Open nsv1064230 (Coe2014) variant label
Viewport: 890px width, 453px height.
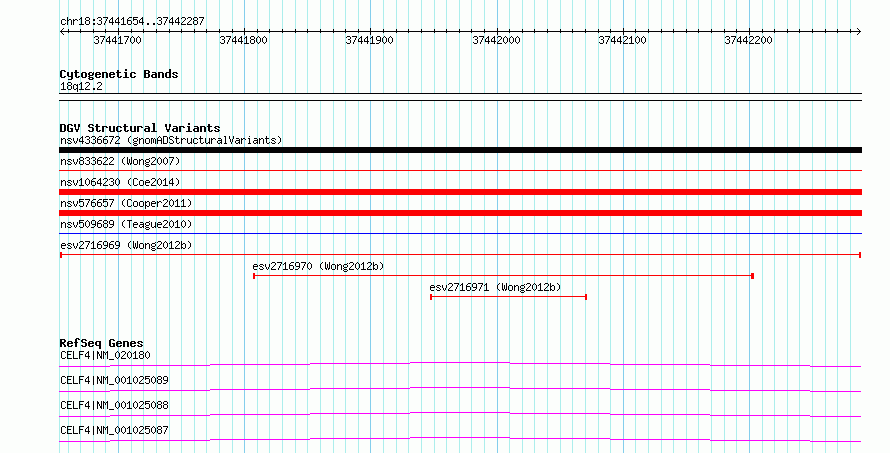click(x=120, y=182)
